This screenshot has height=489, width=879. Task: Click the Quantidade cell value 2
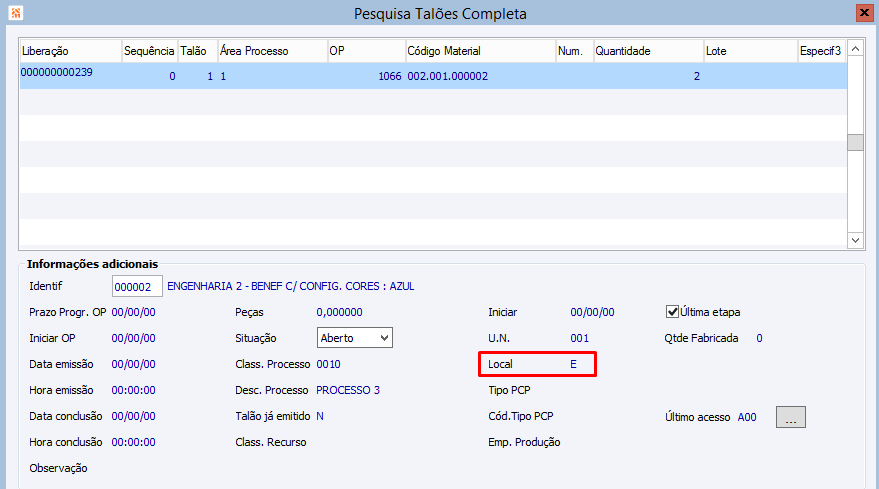(x=697, y=76)
